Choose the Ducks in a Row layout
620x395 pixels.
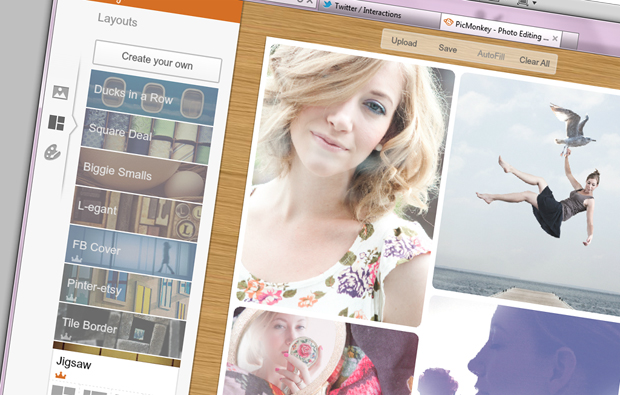point(151,97)
